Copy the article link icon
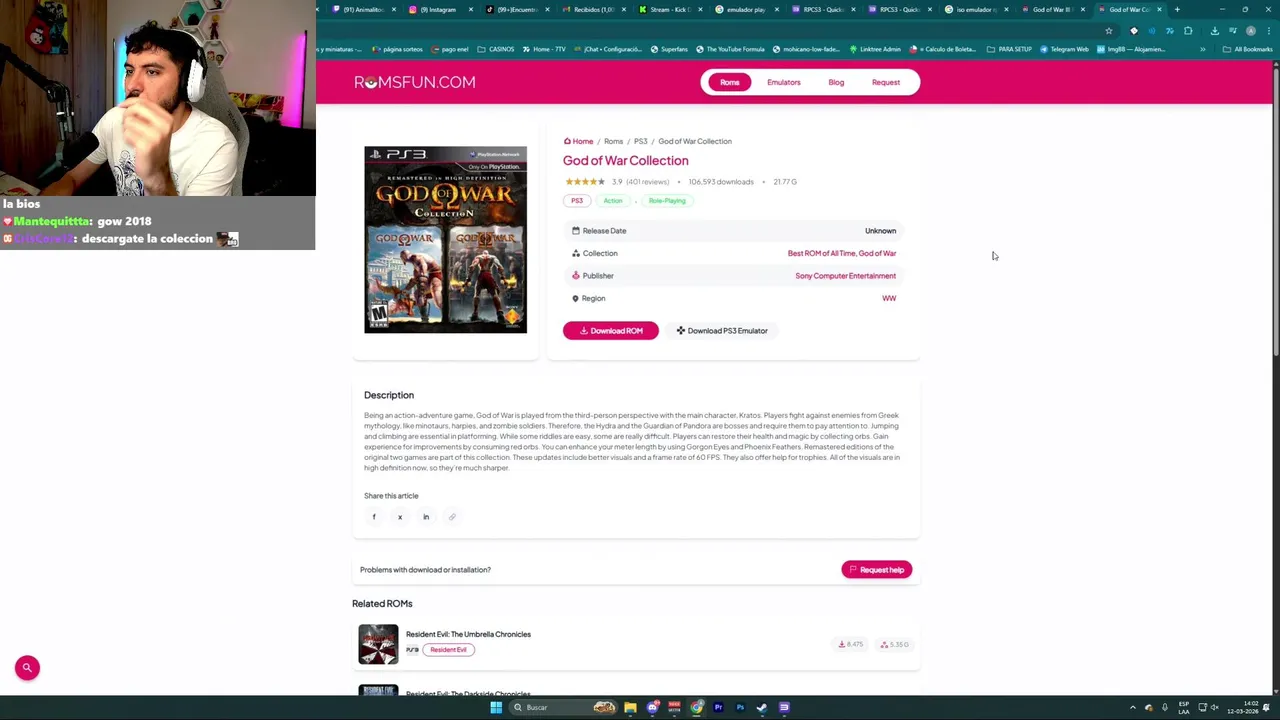Image resolution: width=1280 pixels, height=720 pixels. (452, 517)
